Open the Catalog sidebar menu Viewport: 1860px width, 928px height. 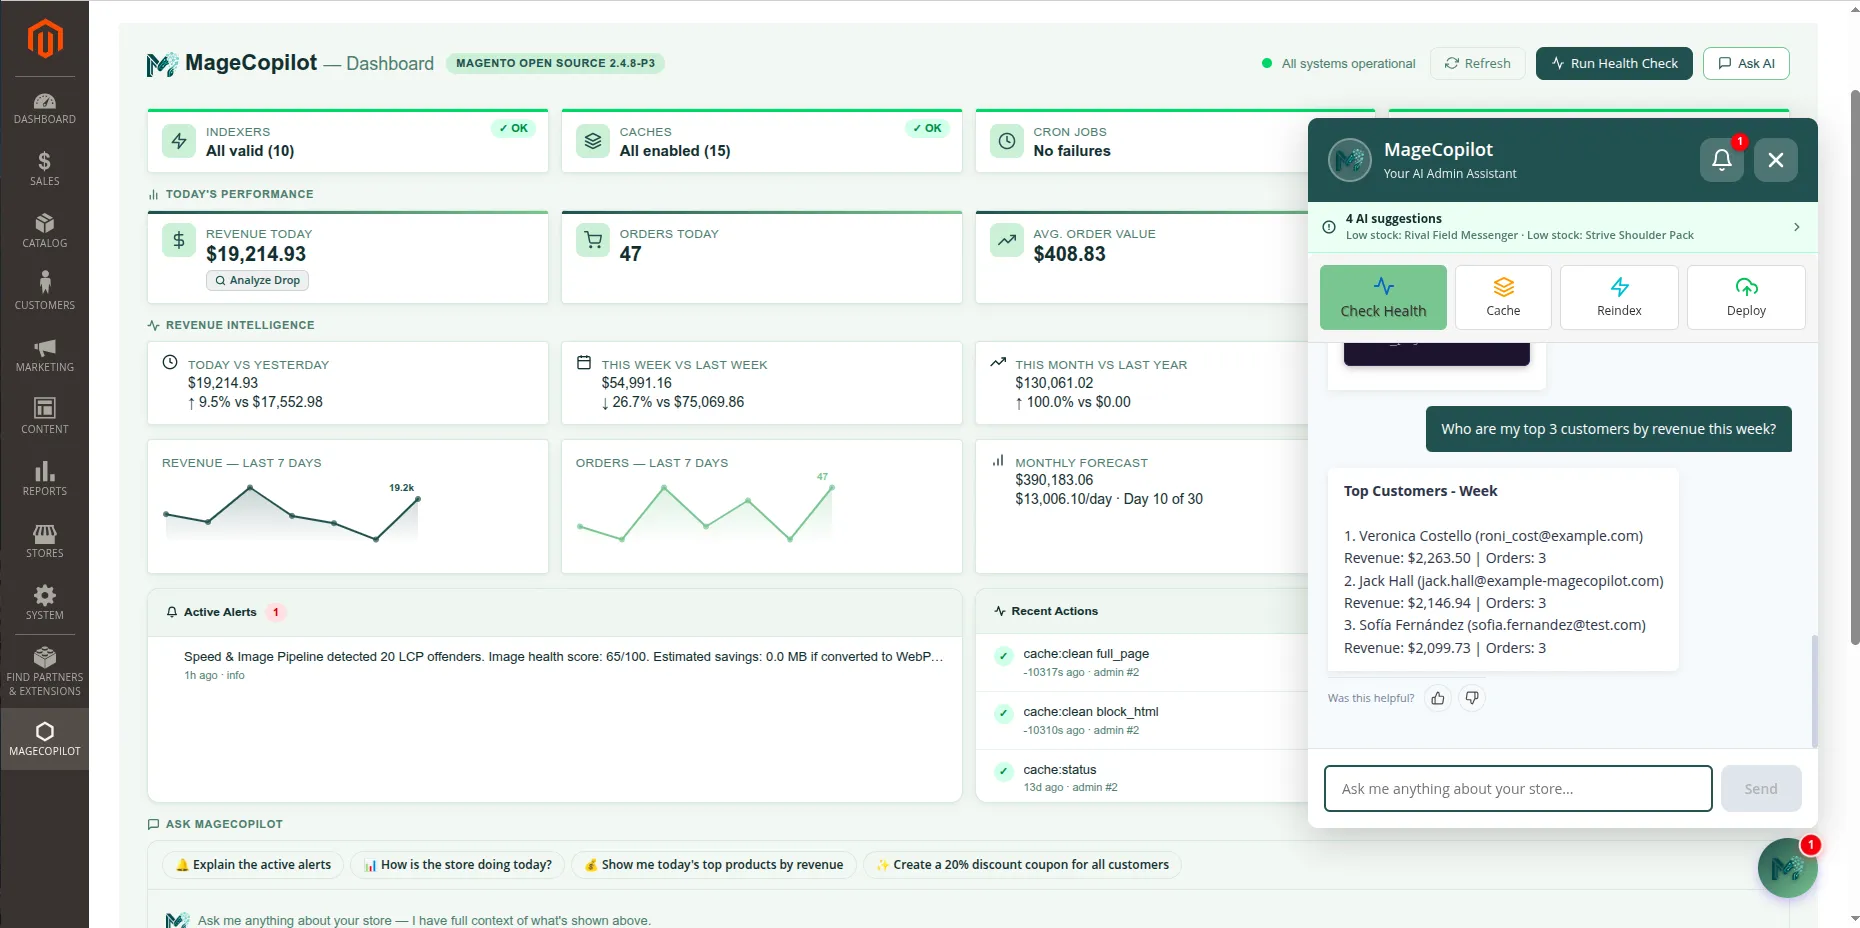(45, 231)
